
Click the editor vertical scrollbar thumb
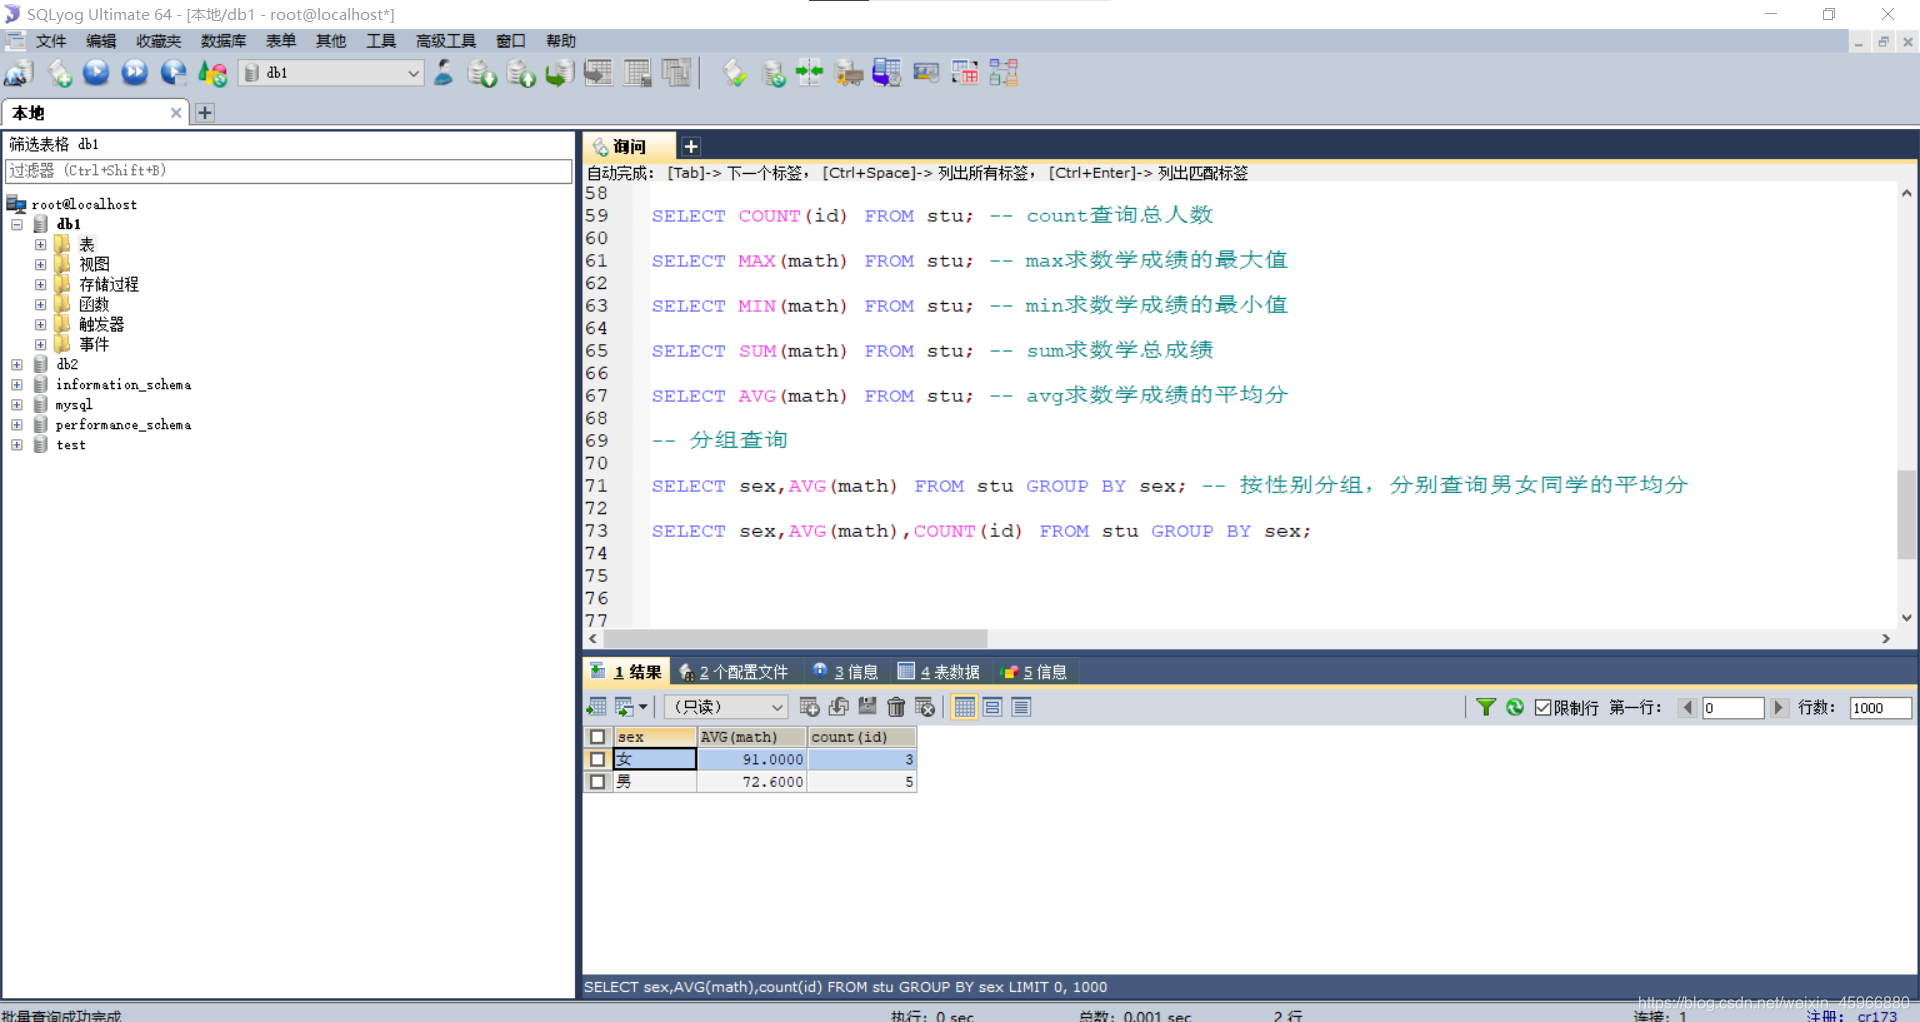(1906, 514)
